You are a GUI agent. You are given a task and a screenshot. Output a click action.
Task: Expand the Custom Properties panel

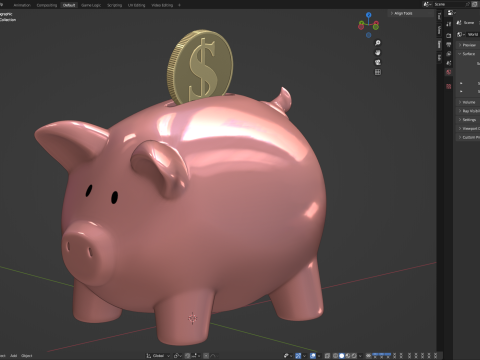[x=468, y=137]
